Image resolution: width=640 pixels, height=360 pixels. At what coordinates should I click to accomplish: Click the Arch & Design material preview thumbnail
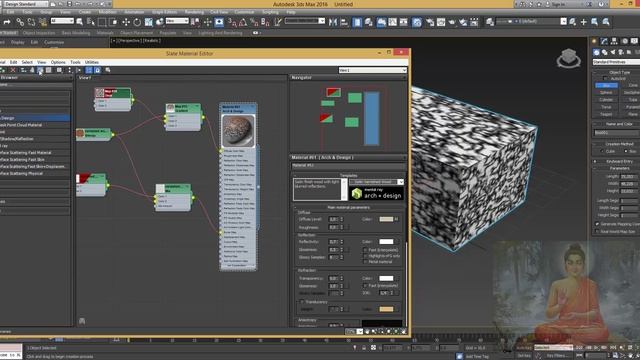[238, 131]
